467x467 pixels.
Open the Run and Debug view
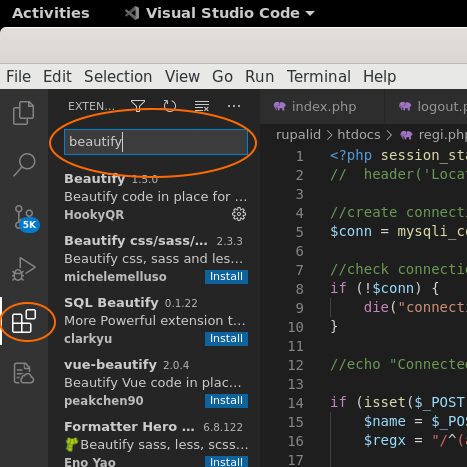coord(23,269)
